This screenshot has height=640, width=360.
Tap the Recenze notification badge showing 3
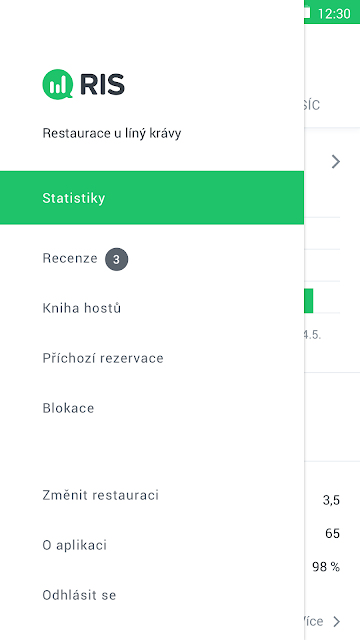(x=116, y=260)
